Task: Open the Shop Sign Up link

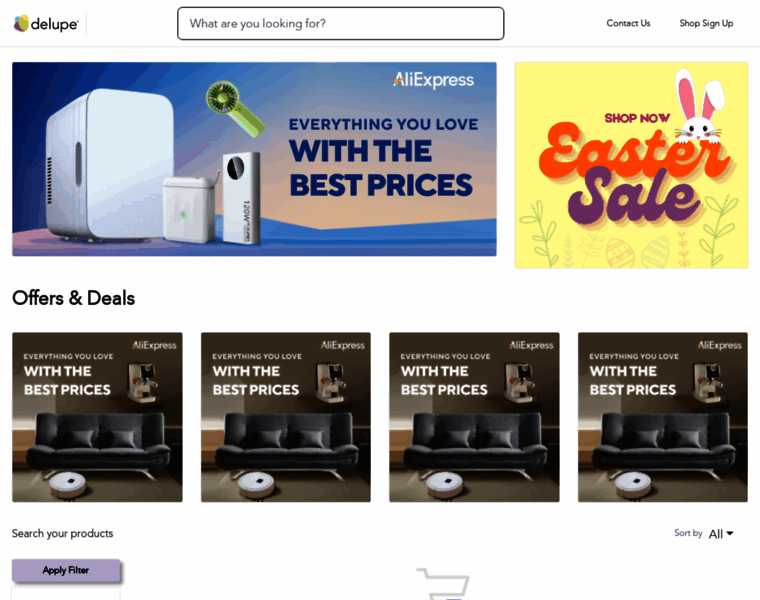Action: click(x=706, y=23)
